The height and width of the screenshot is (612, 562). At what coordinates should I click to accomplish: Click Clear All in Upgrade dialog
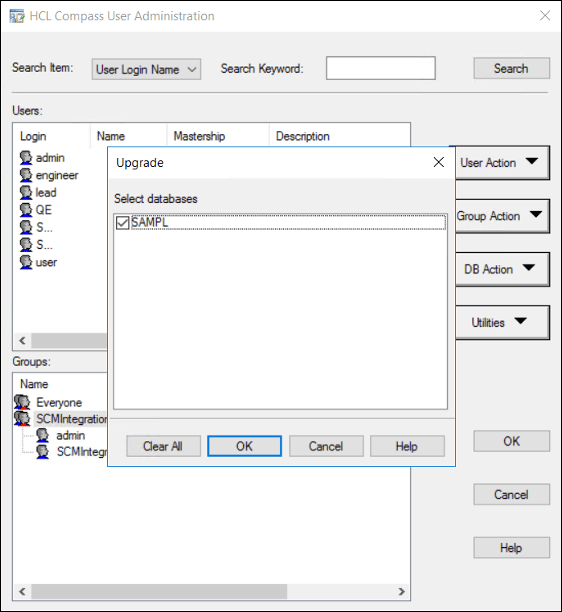[x=163, y=446]
